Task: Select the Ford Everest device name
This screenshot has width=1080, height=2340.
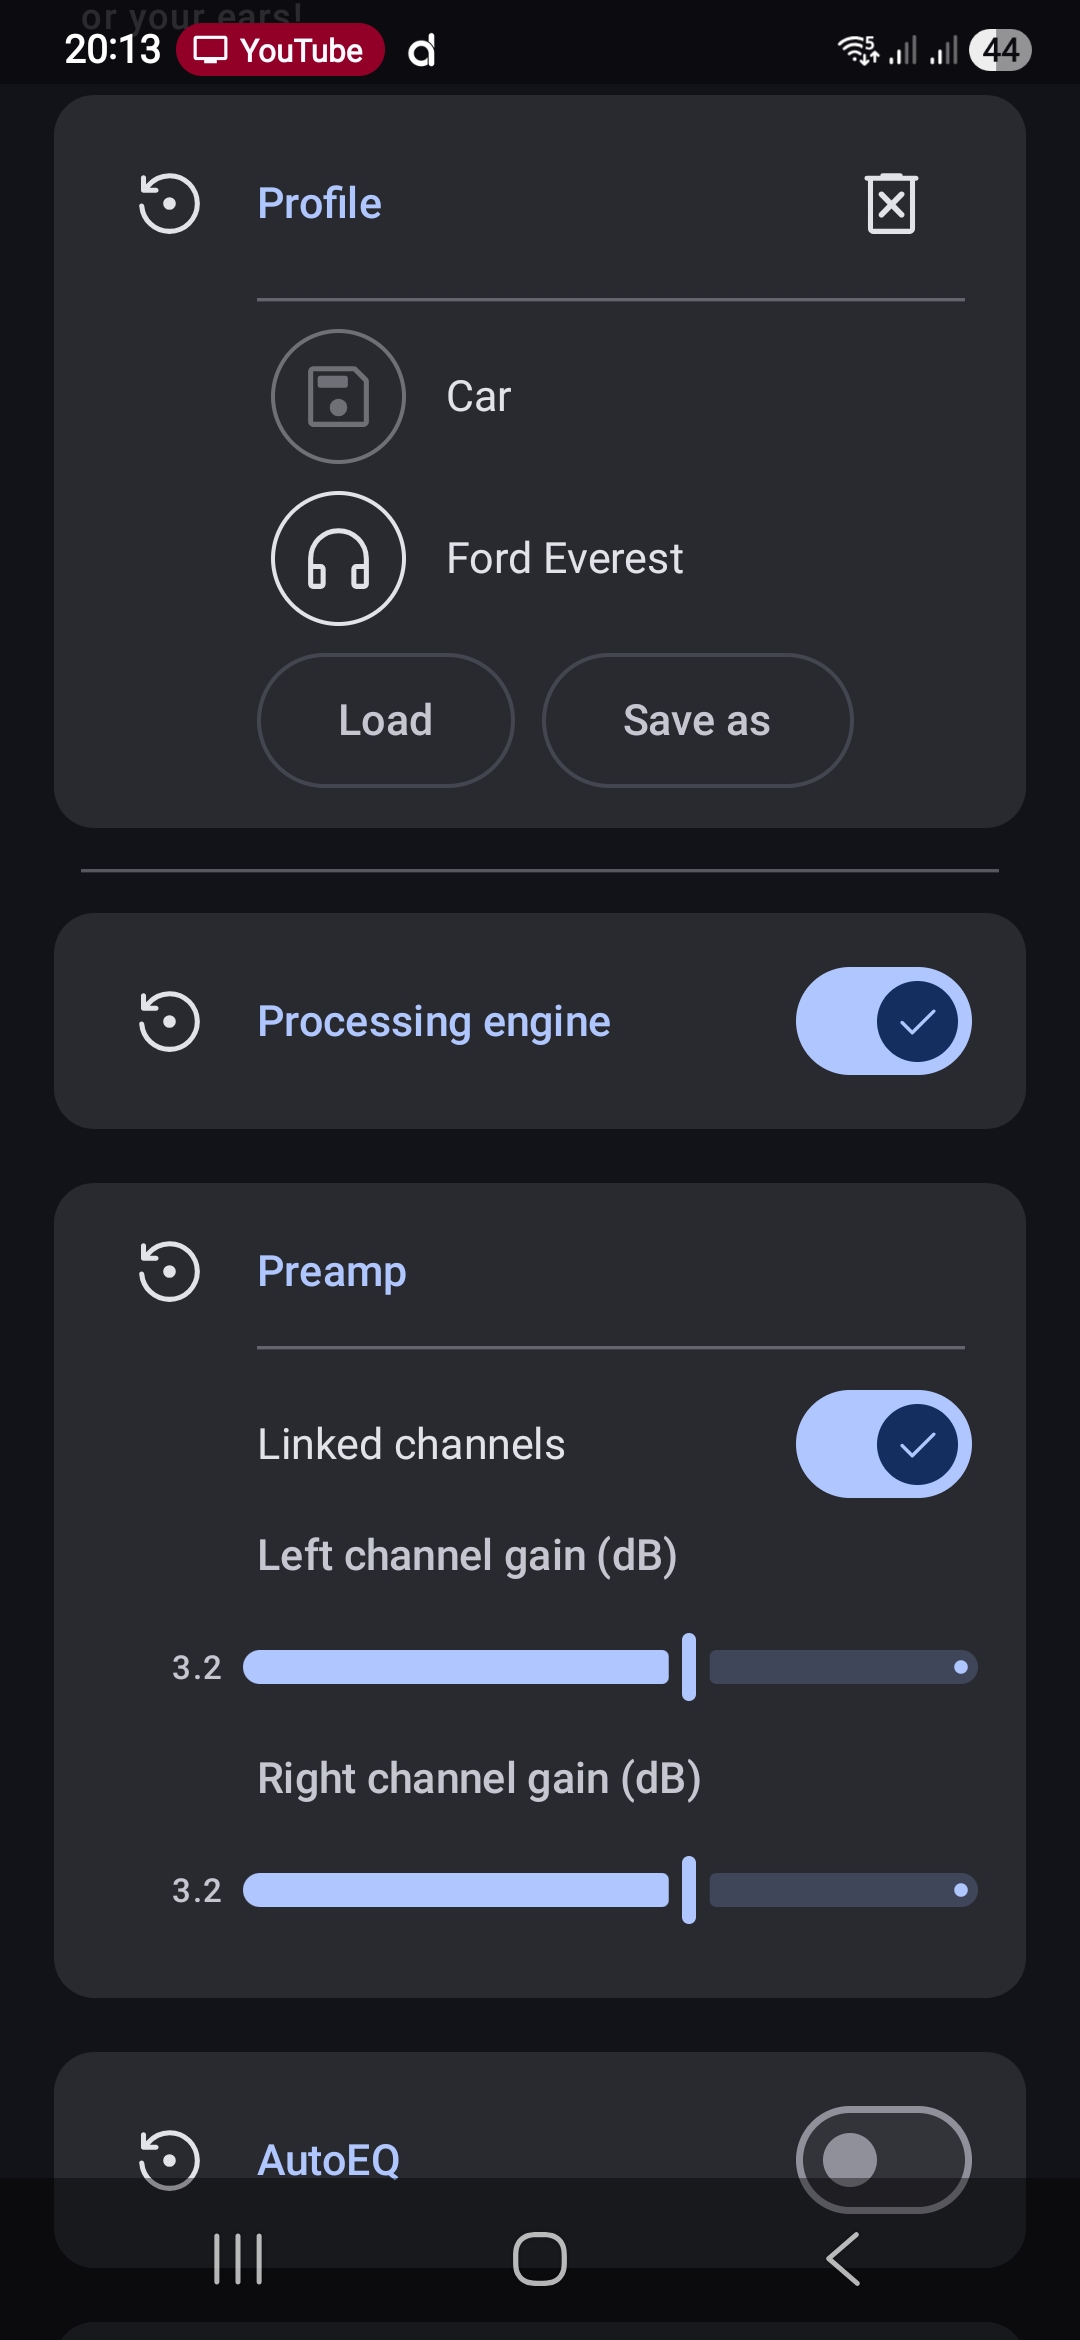Action: click(x=565, y=559)
